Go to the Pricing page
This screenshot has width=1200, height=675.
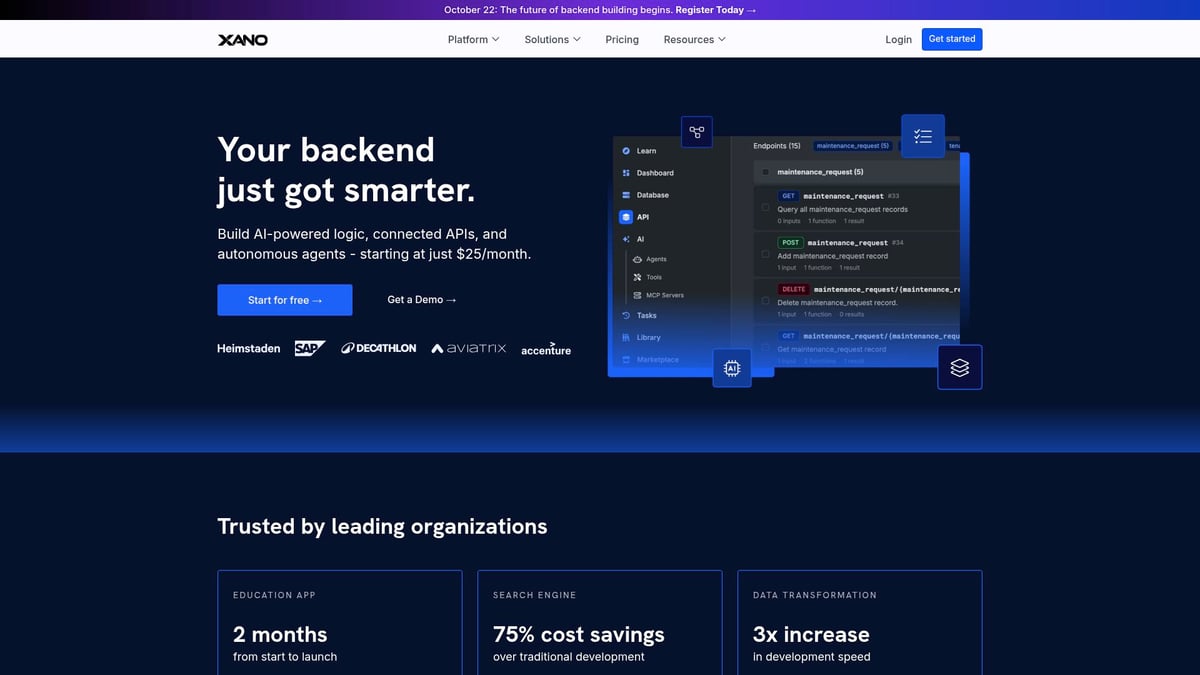[622, 40]
